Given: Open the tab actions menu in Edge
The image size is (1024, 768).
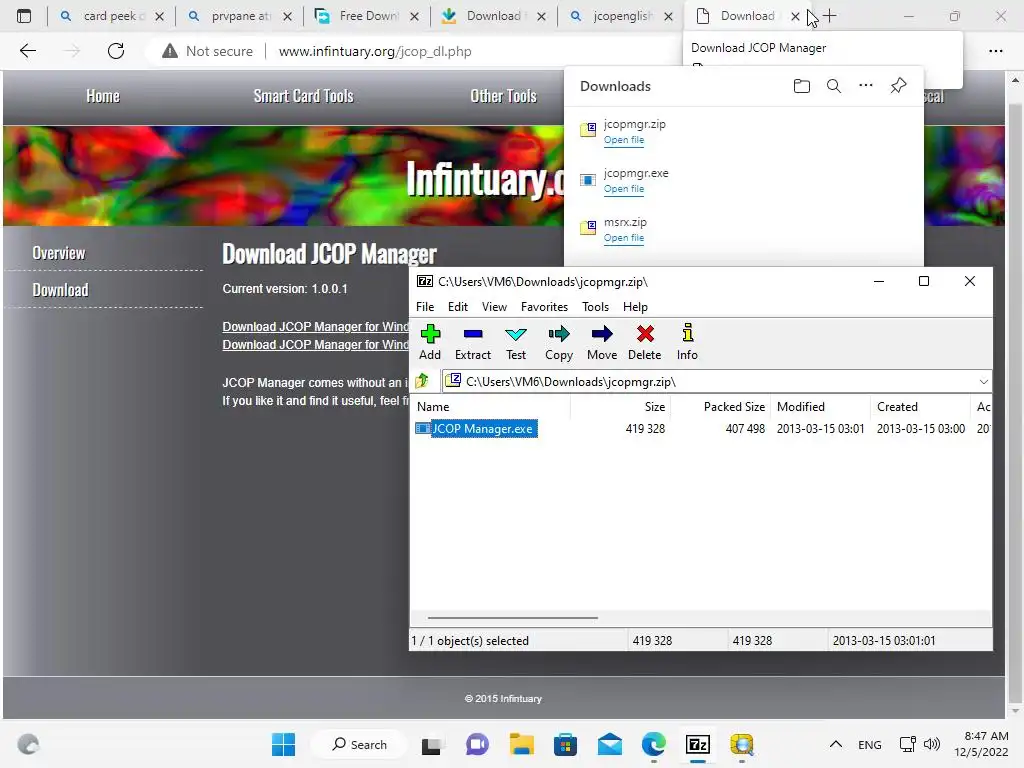Looking at the screenshot, I should click(24, 16).
